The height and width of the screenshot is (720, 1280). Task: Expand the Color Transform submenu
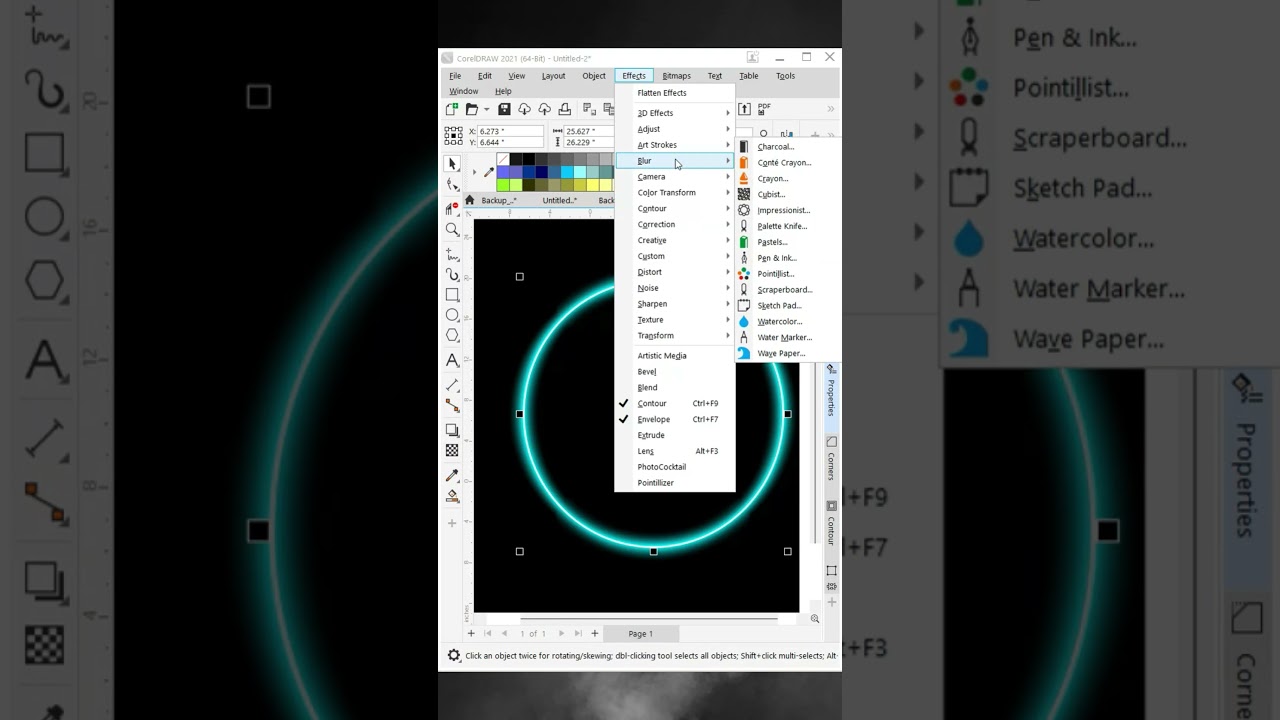(x=675, y=193)
